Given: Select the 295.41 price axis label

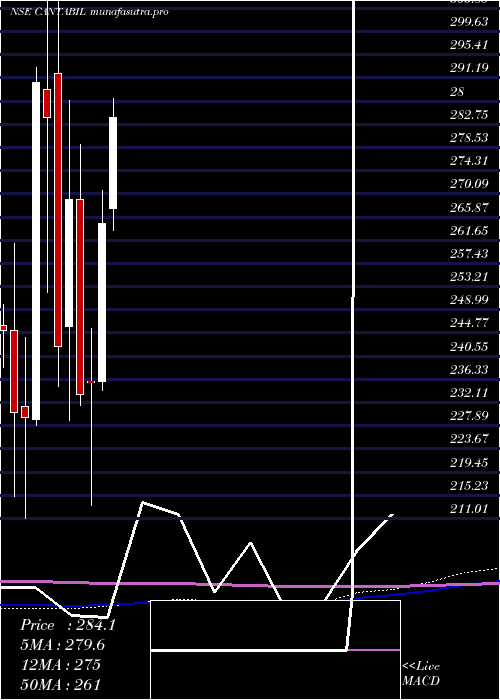Looking at the screenshot, I should [469, 45].
